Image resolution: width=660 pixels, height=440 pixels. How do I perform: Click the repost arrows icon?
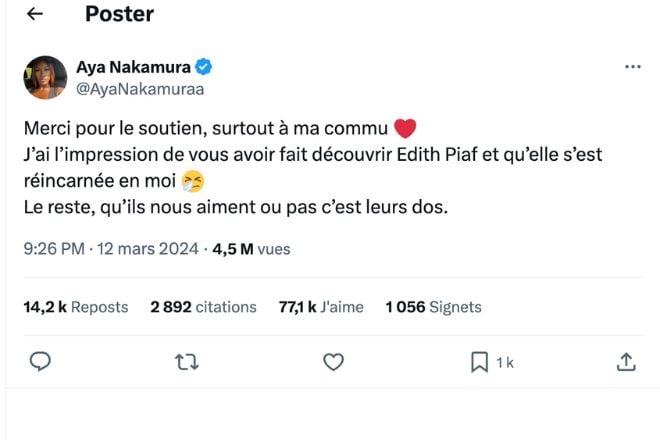tap(187, 362)
